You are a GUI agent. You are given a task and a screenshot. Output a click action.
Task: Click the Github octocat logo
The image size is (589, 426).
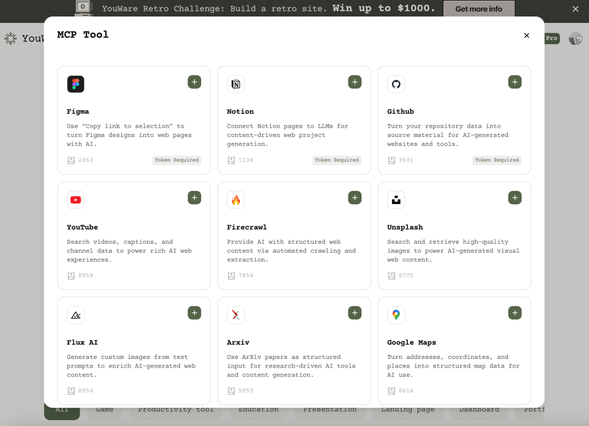[396, 84]
